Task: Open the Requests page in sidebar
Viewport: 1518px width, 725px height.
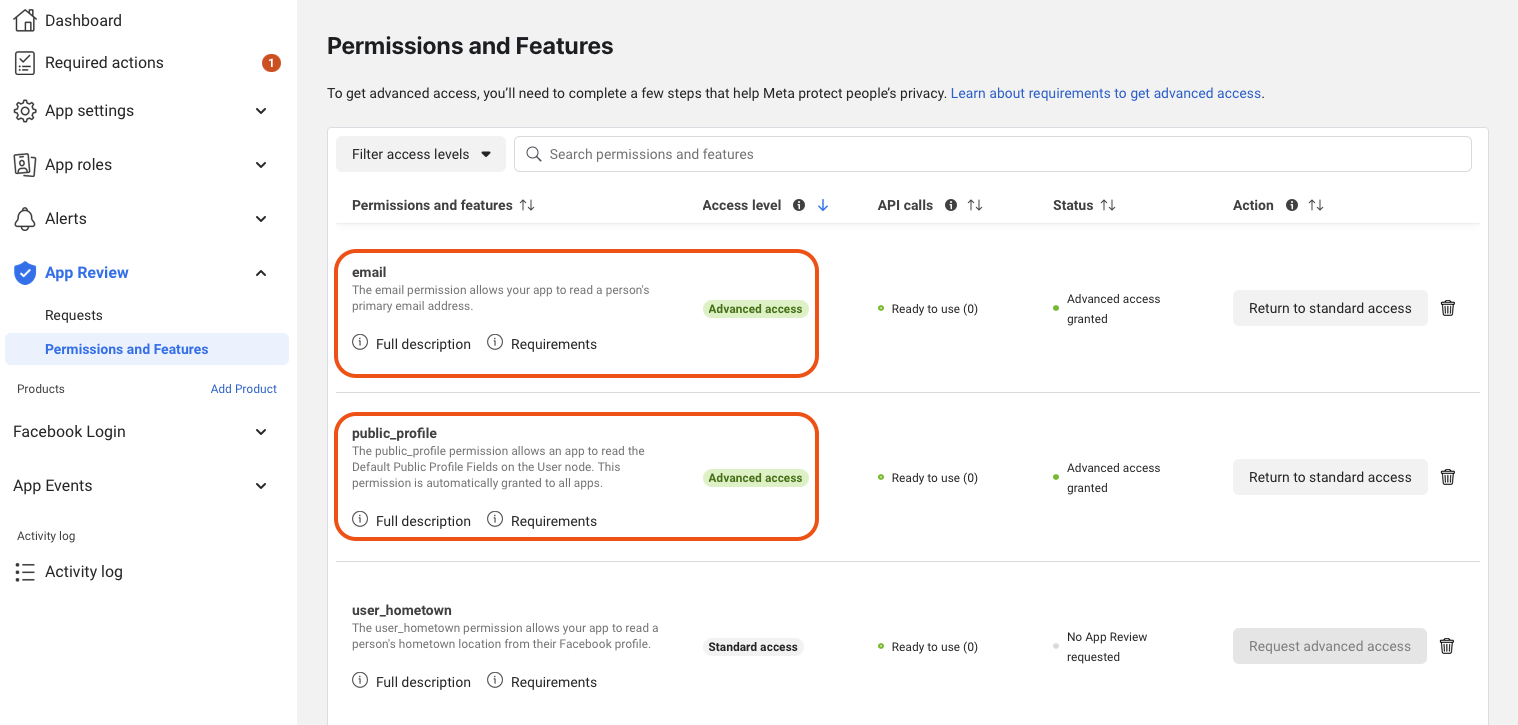Action: 74,315
